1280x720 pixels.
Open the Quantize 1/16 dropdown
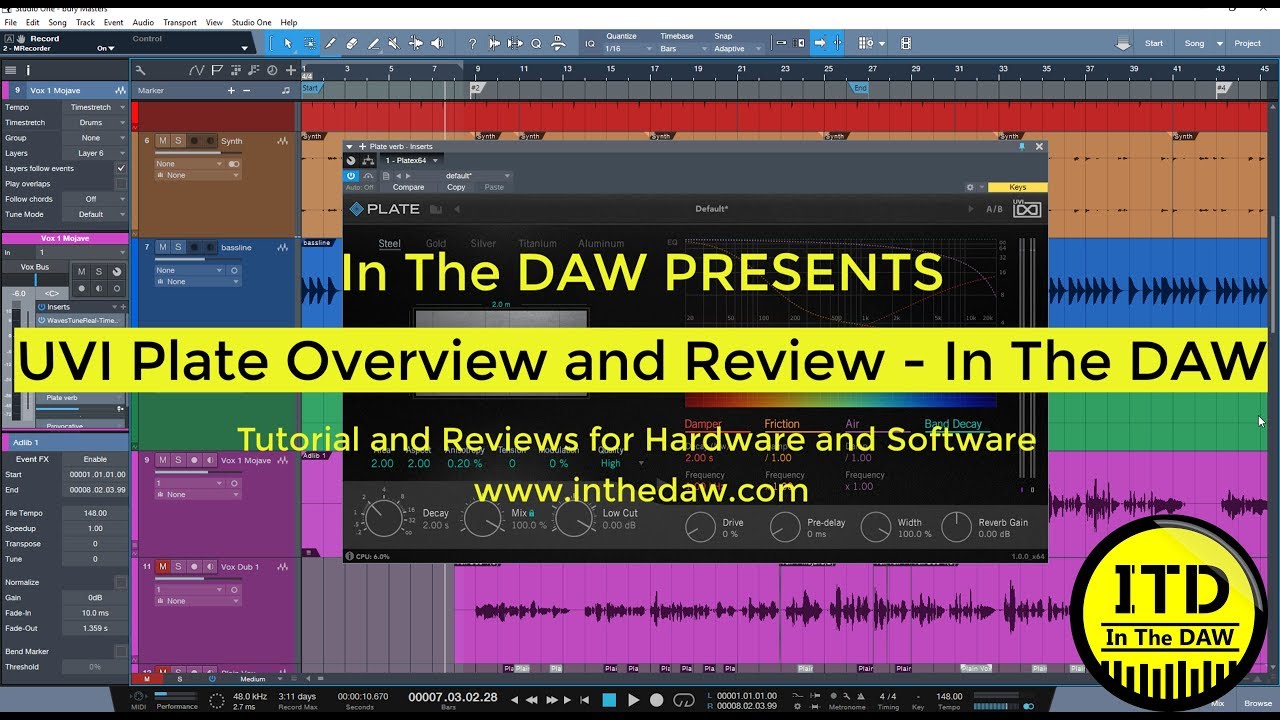tap(626, 48)
